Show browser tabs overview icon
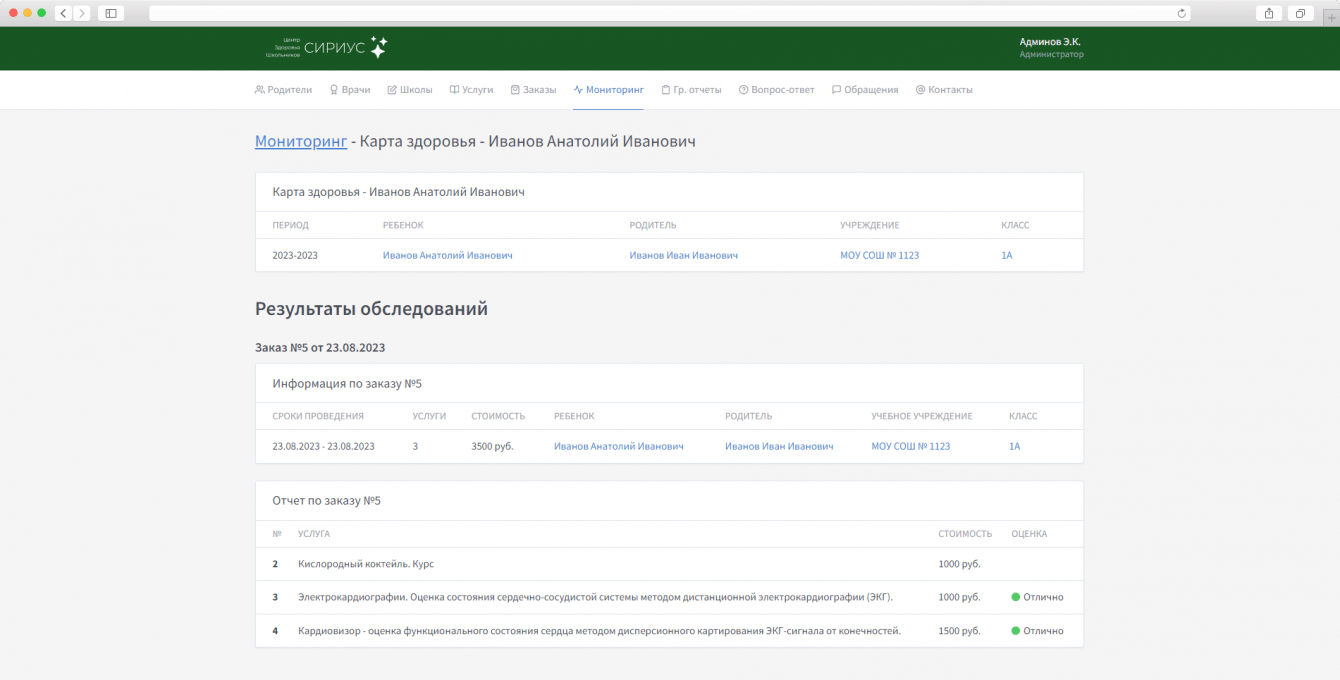Screen dimensions: 1340x680 [x=1300, y=13]
